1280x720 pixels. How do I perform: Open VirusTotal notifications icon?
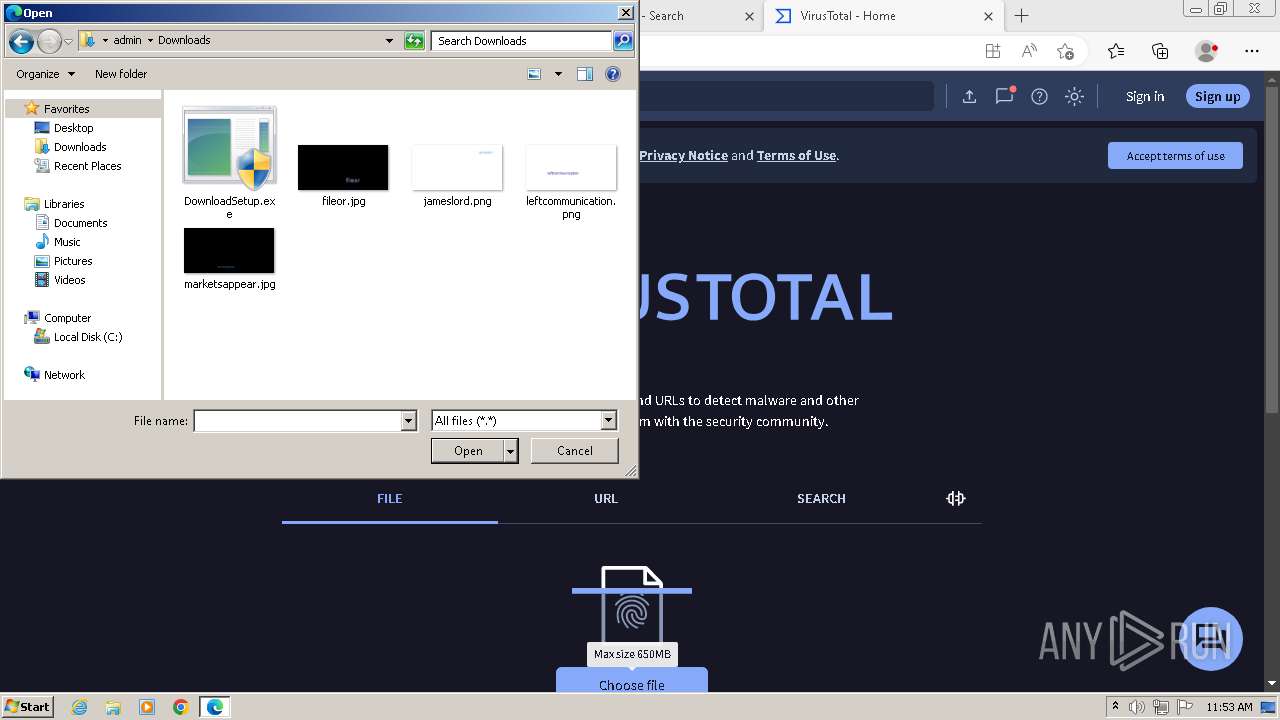(x=1005, y=96)
